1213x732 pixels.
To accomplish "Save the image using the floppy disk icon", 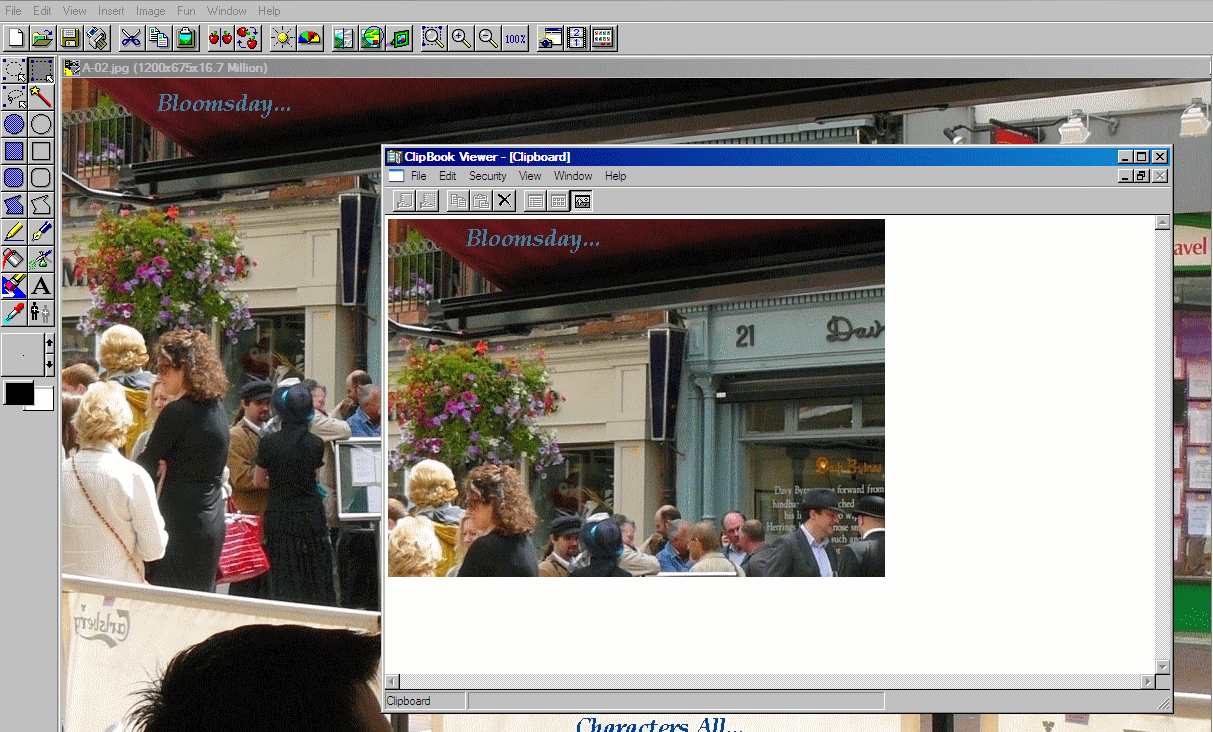I will tap(70, 38).
